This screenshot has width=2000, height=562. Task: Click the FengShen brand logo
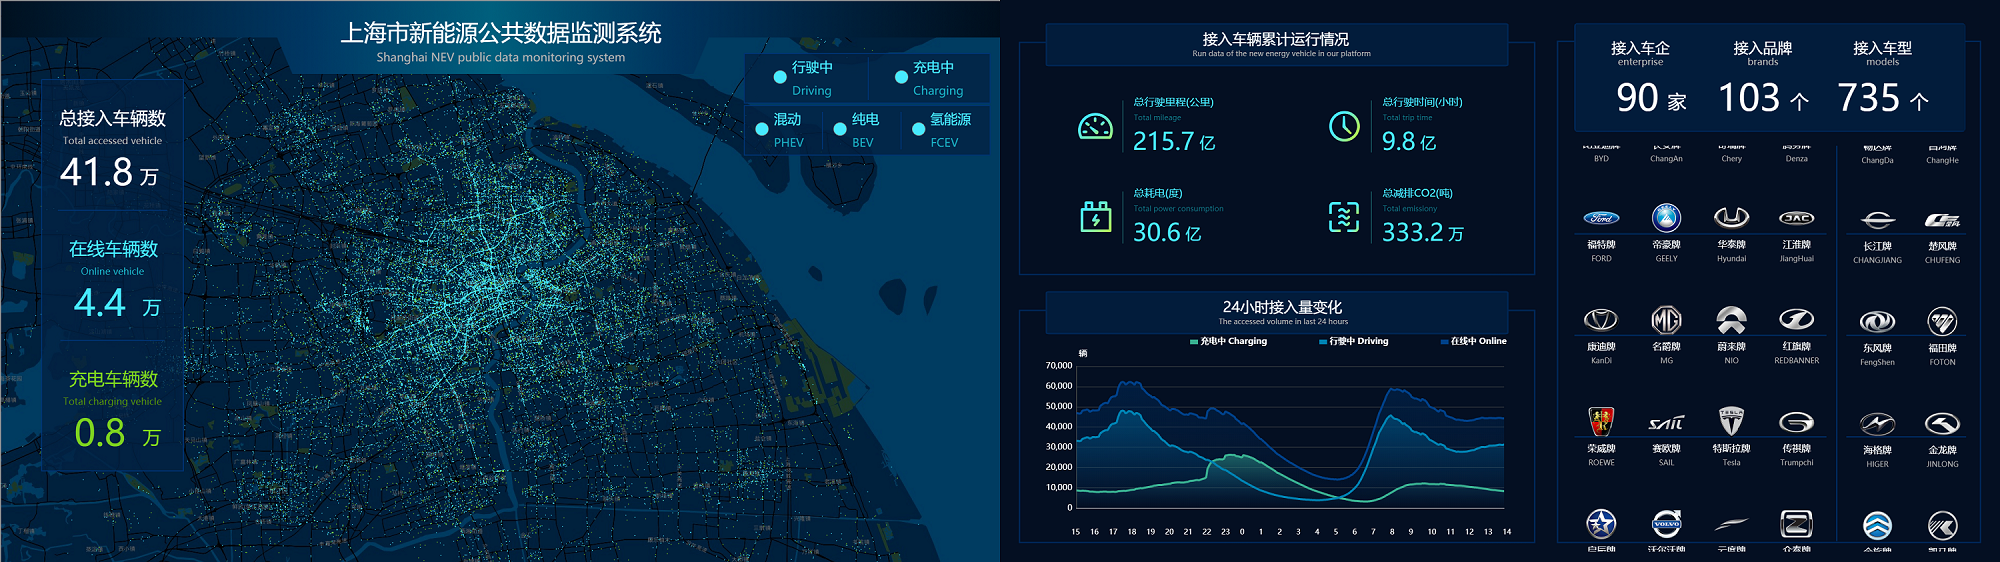(x=1877, y=321)
